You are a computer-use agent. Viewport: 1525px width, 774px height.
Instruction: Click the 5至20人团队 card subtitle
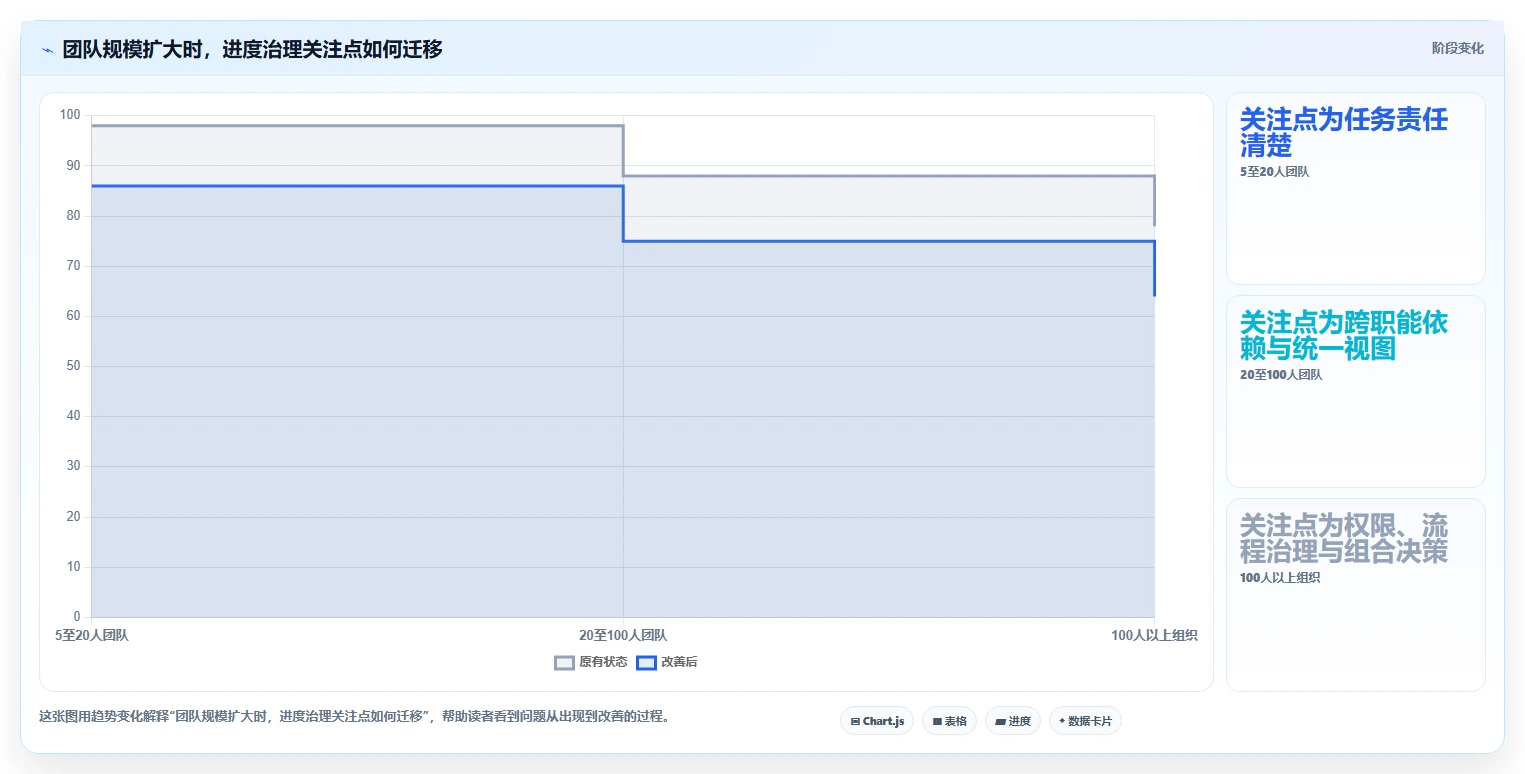(1274, 172)
